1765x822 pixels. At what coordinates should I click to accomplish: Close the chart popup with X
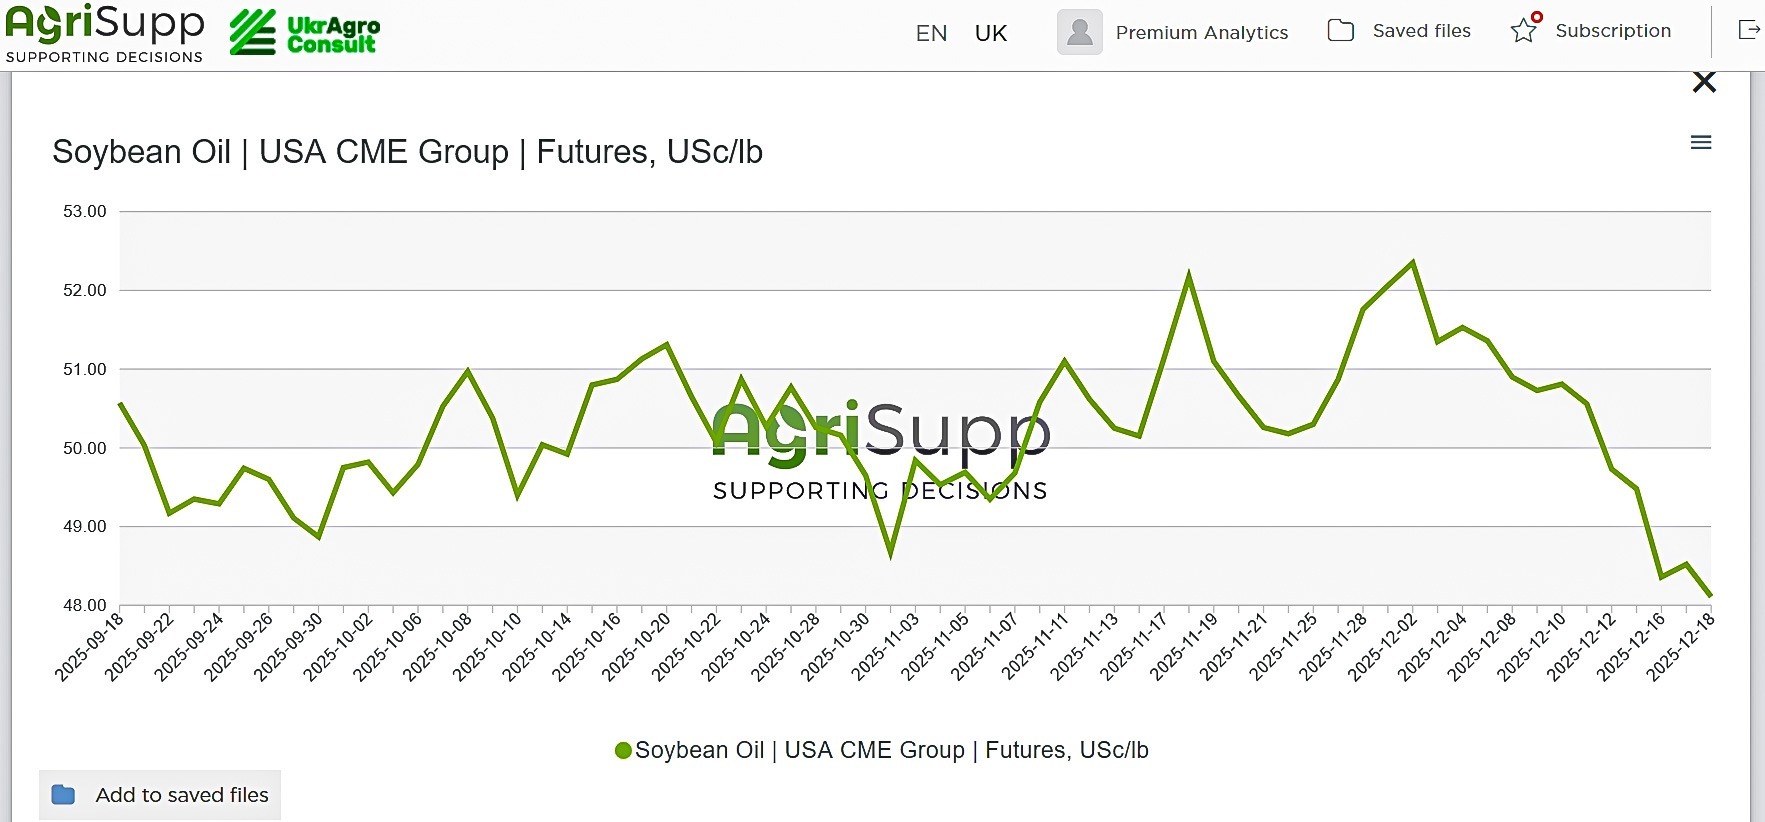(x=1704, y=82)
